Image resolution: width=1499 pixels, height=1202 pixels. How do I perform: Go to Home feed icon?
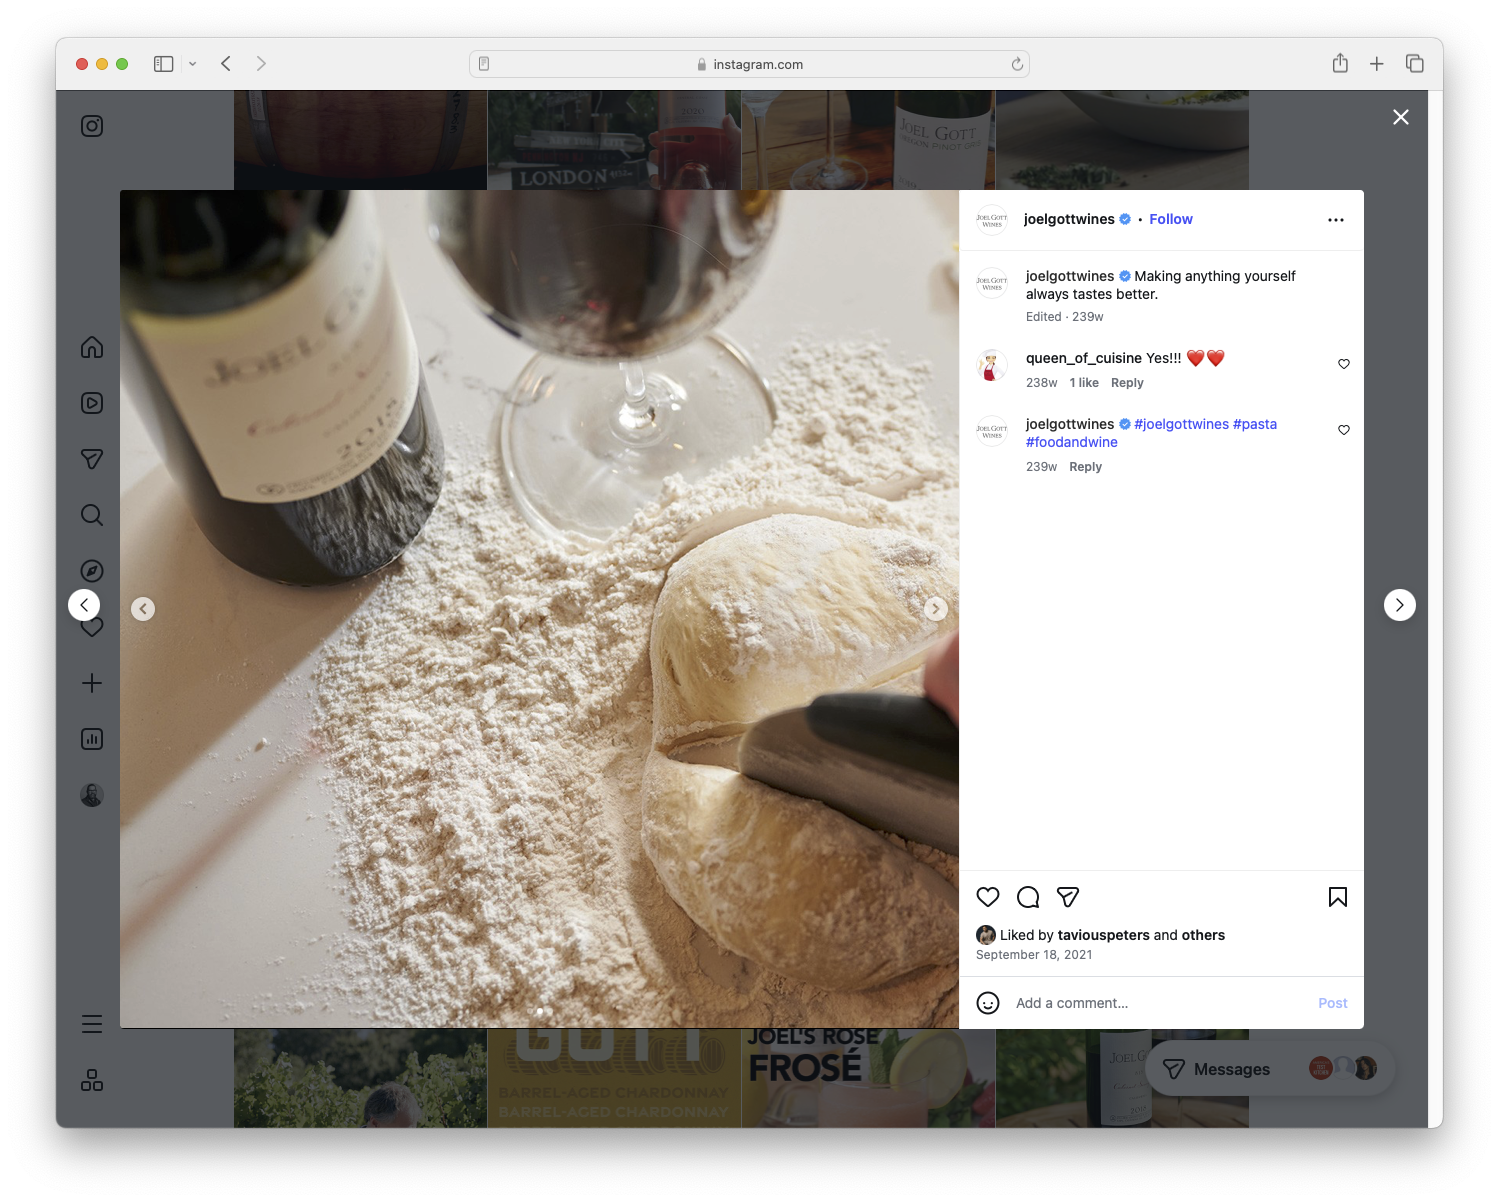pos(92,347)
